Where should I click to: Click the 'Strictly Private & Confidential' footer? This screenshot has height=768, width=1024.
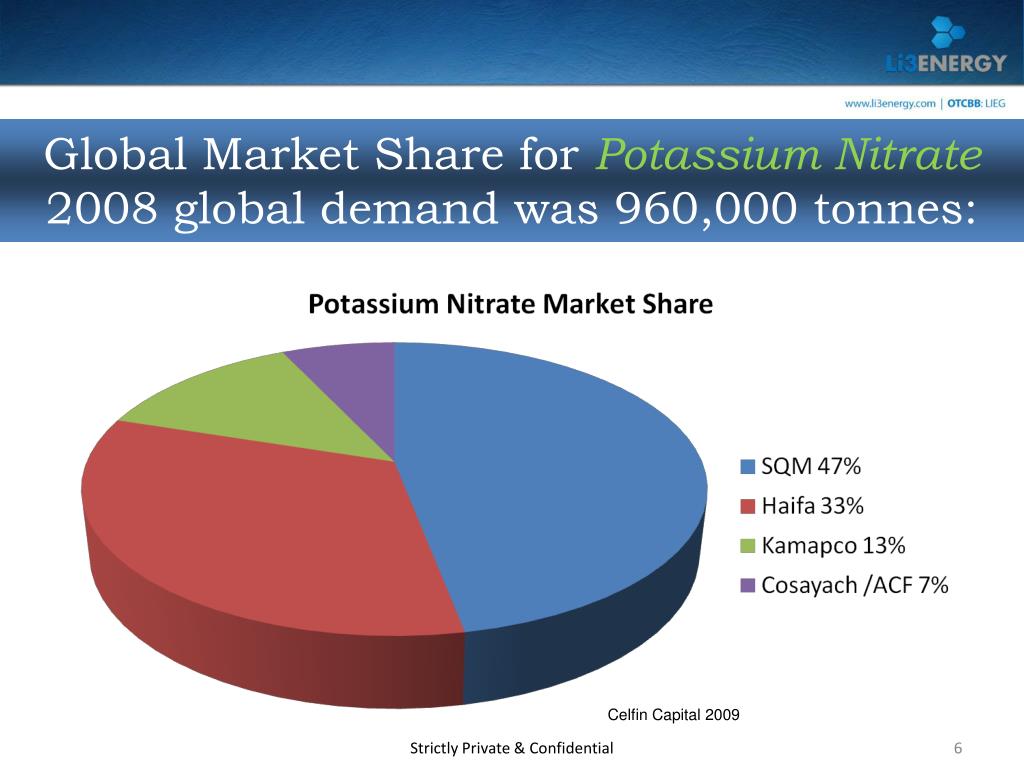point(511,748)
